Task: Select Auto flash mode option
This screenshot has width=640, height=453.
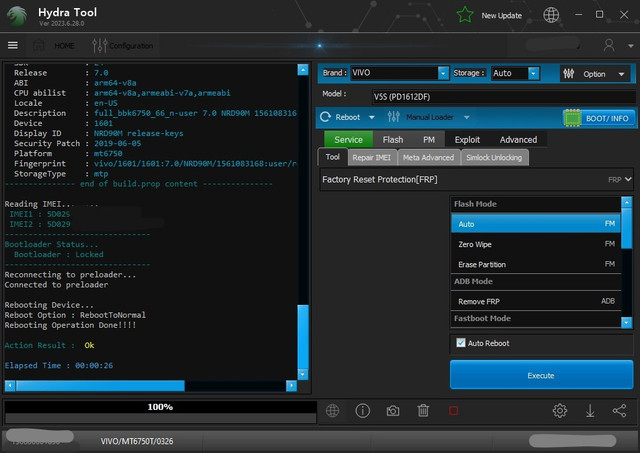Action: [536, 224]
